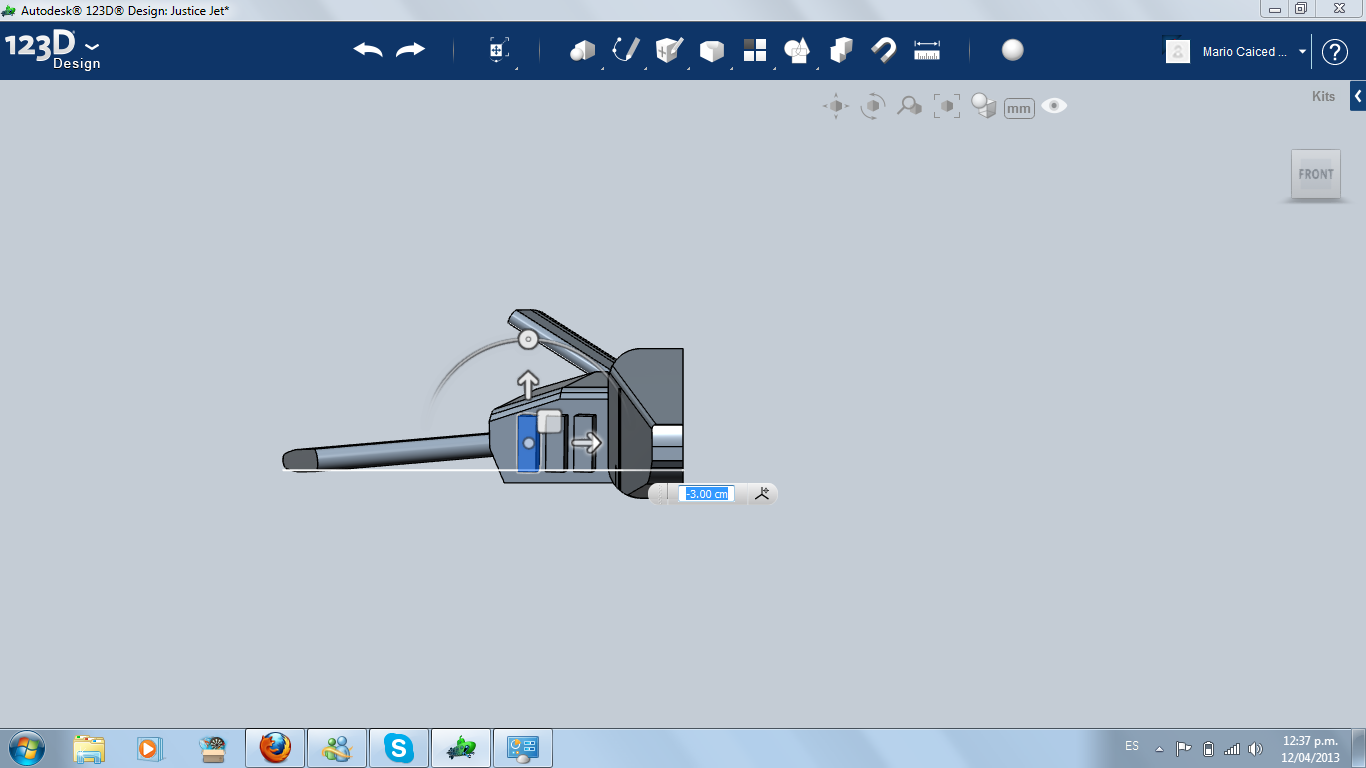Click the network signal tray icon
The height and width of the screenshot is (768, 1366).
coord(1232,749)
